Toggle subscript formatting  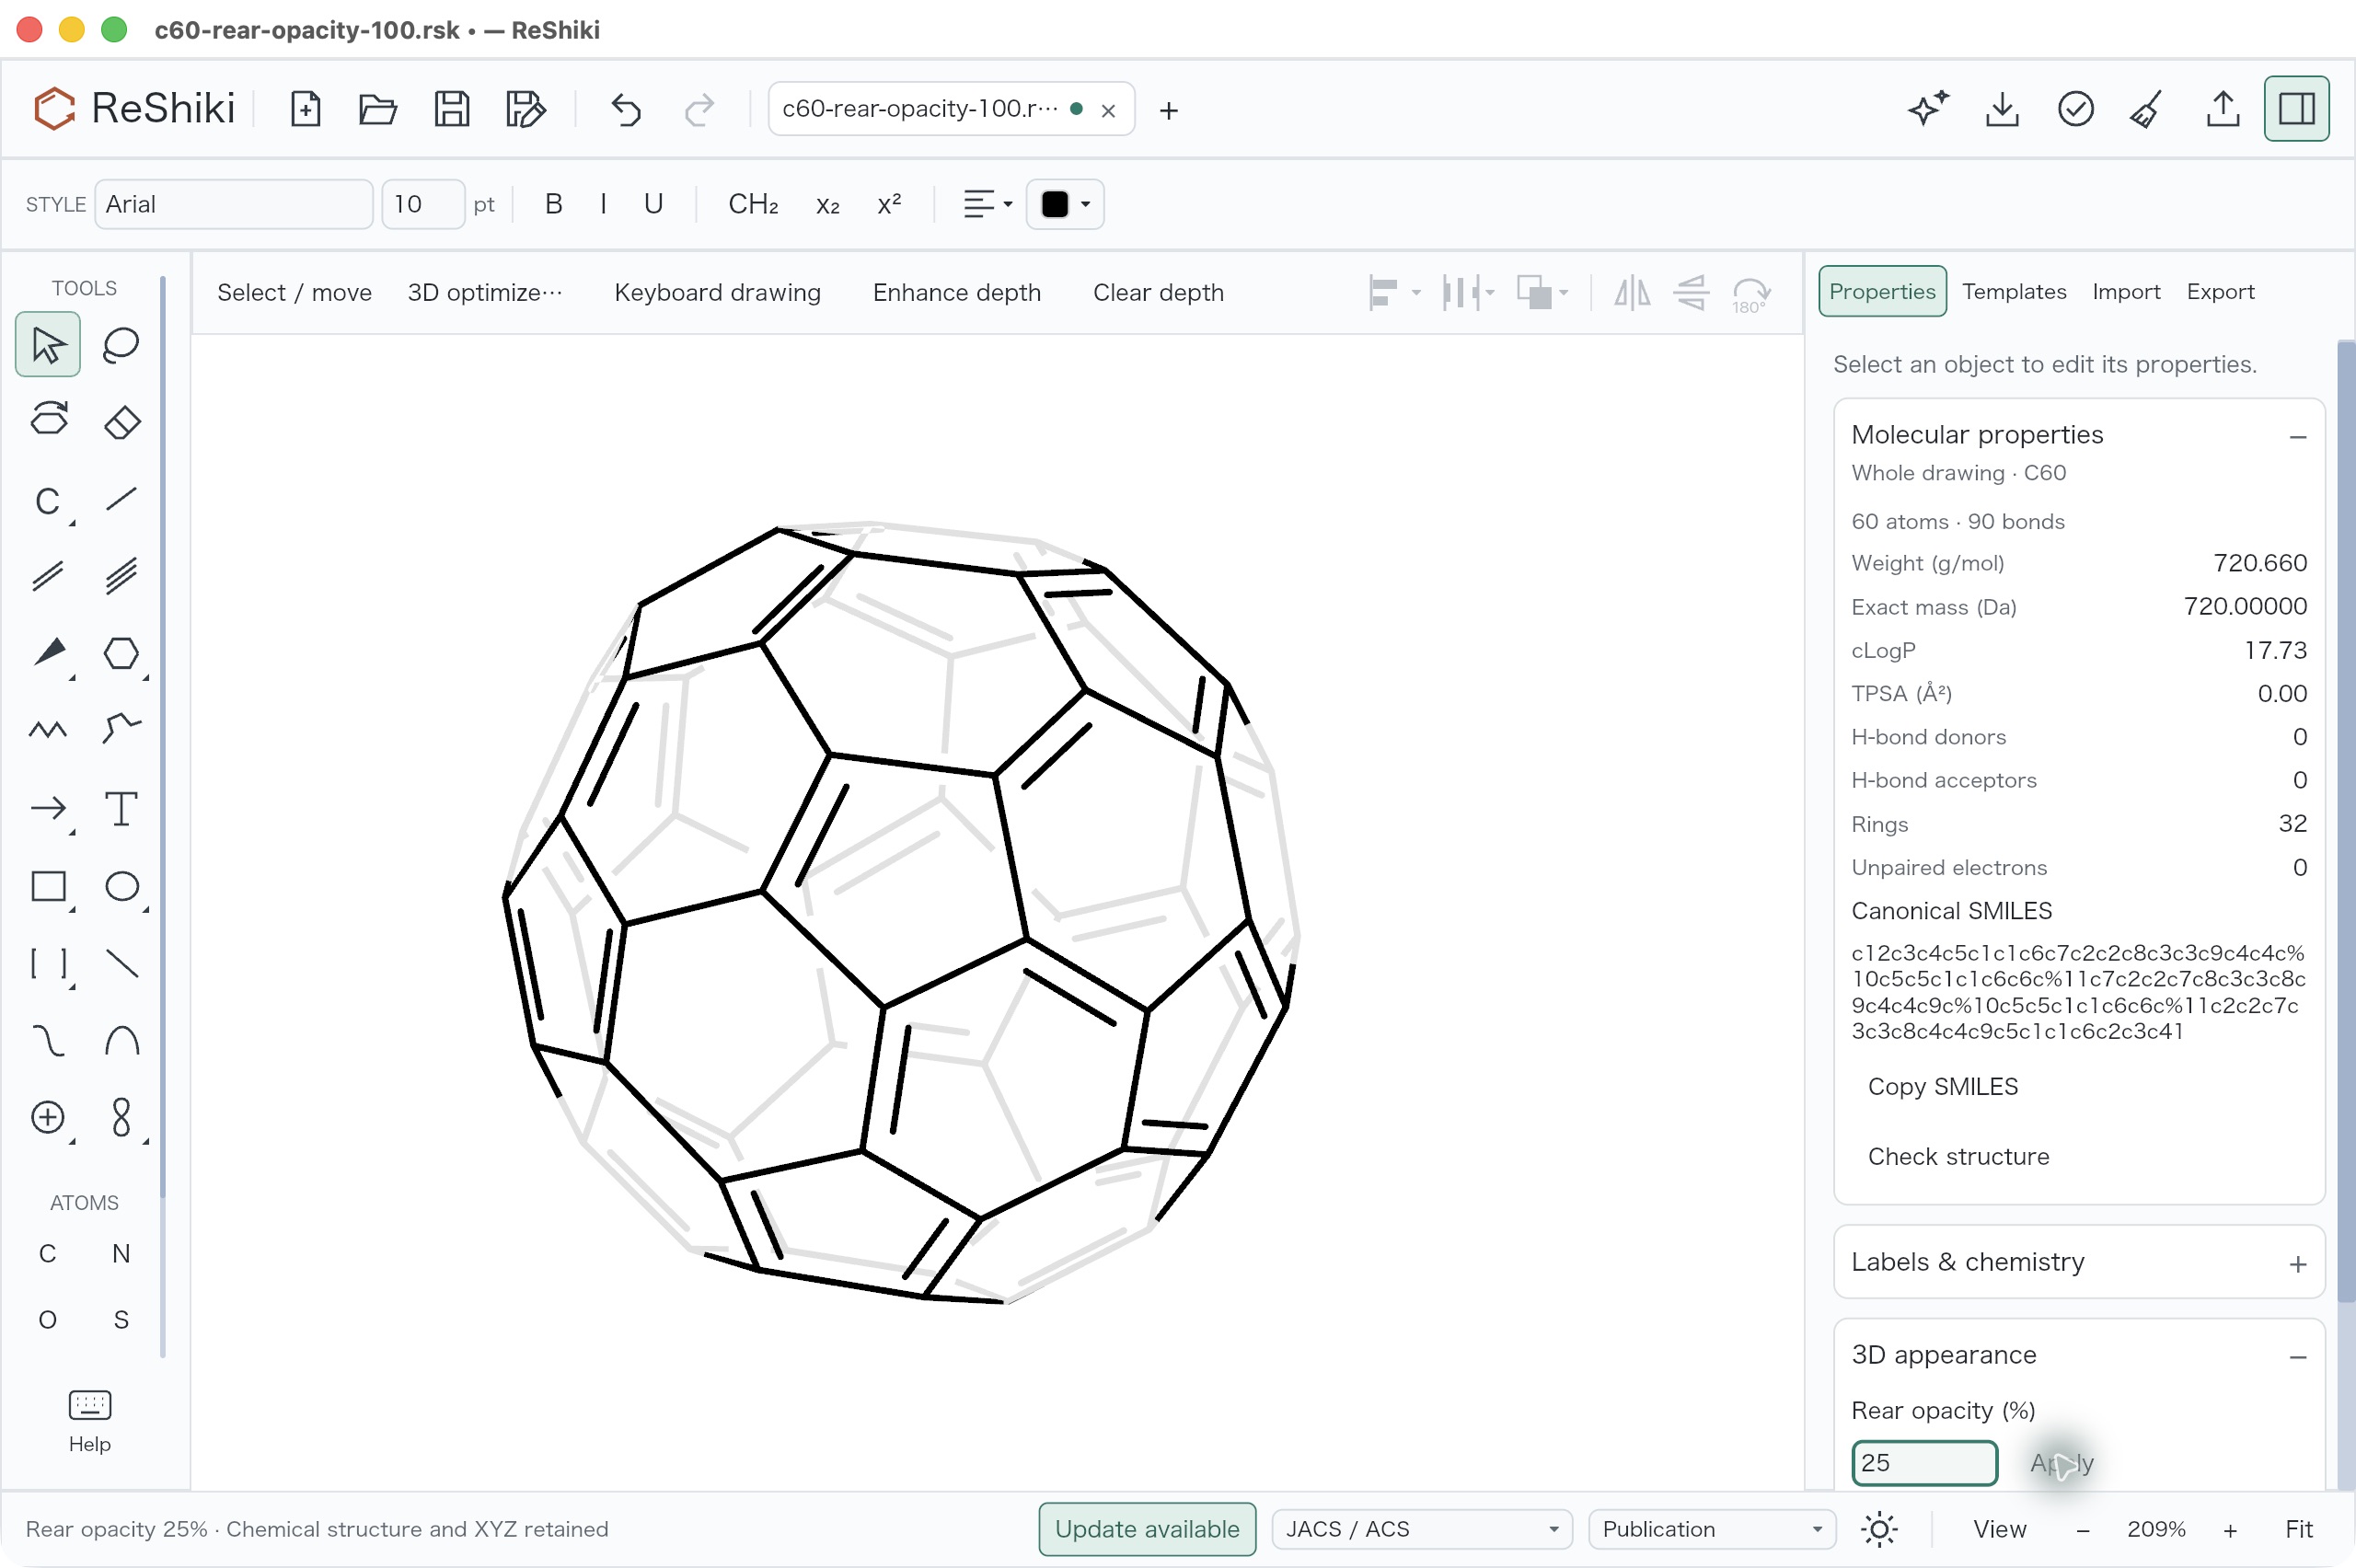point(827,204)
